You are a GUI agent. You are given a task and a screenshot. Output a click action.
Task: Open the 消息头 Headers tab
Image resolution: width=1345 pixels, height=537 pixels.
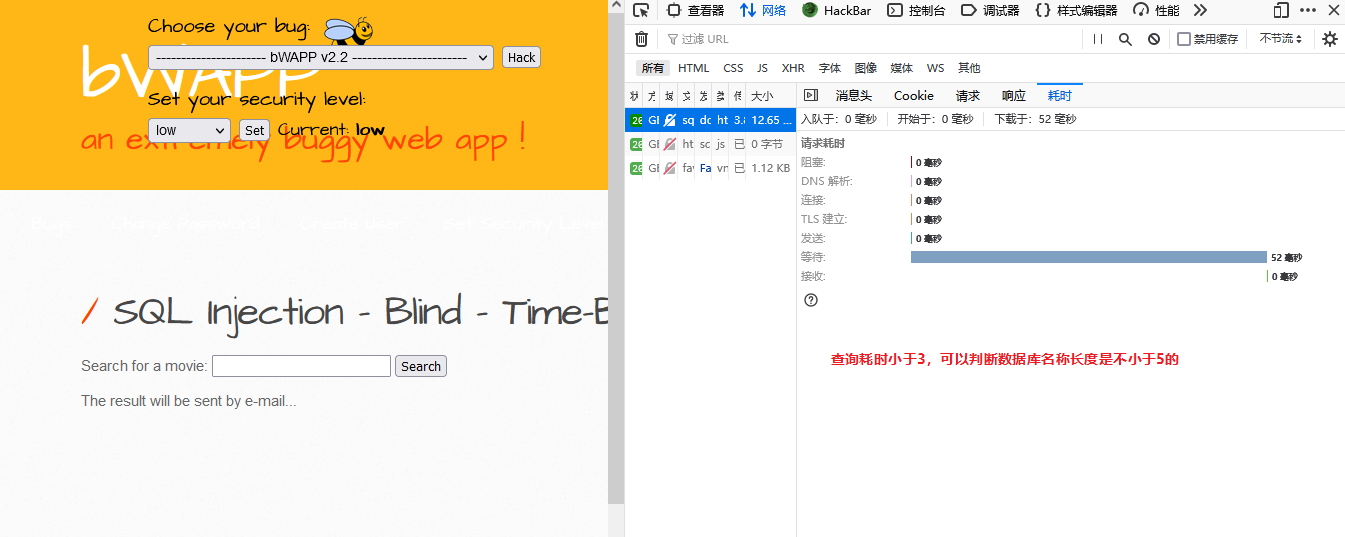(854, 96)
